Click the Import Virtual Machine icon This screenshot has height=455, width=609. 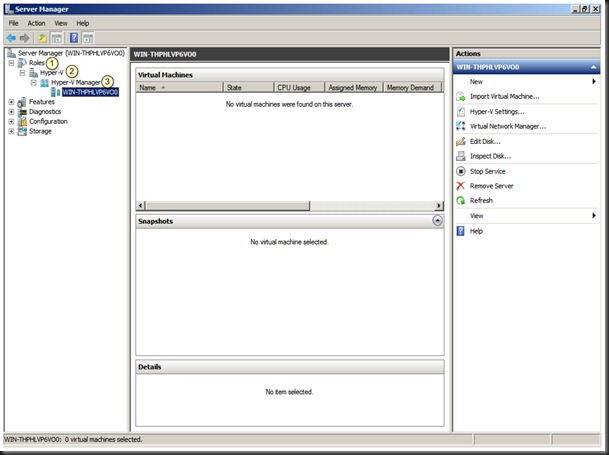tap(461, 96)
